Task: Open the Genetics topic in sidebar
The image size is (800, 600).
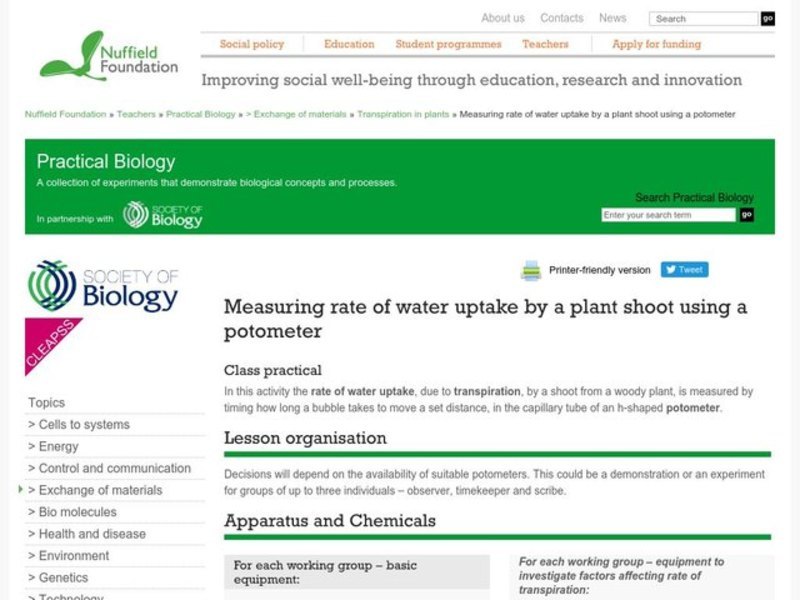Action: pyautogui.click(x=62, y=578)
